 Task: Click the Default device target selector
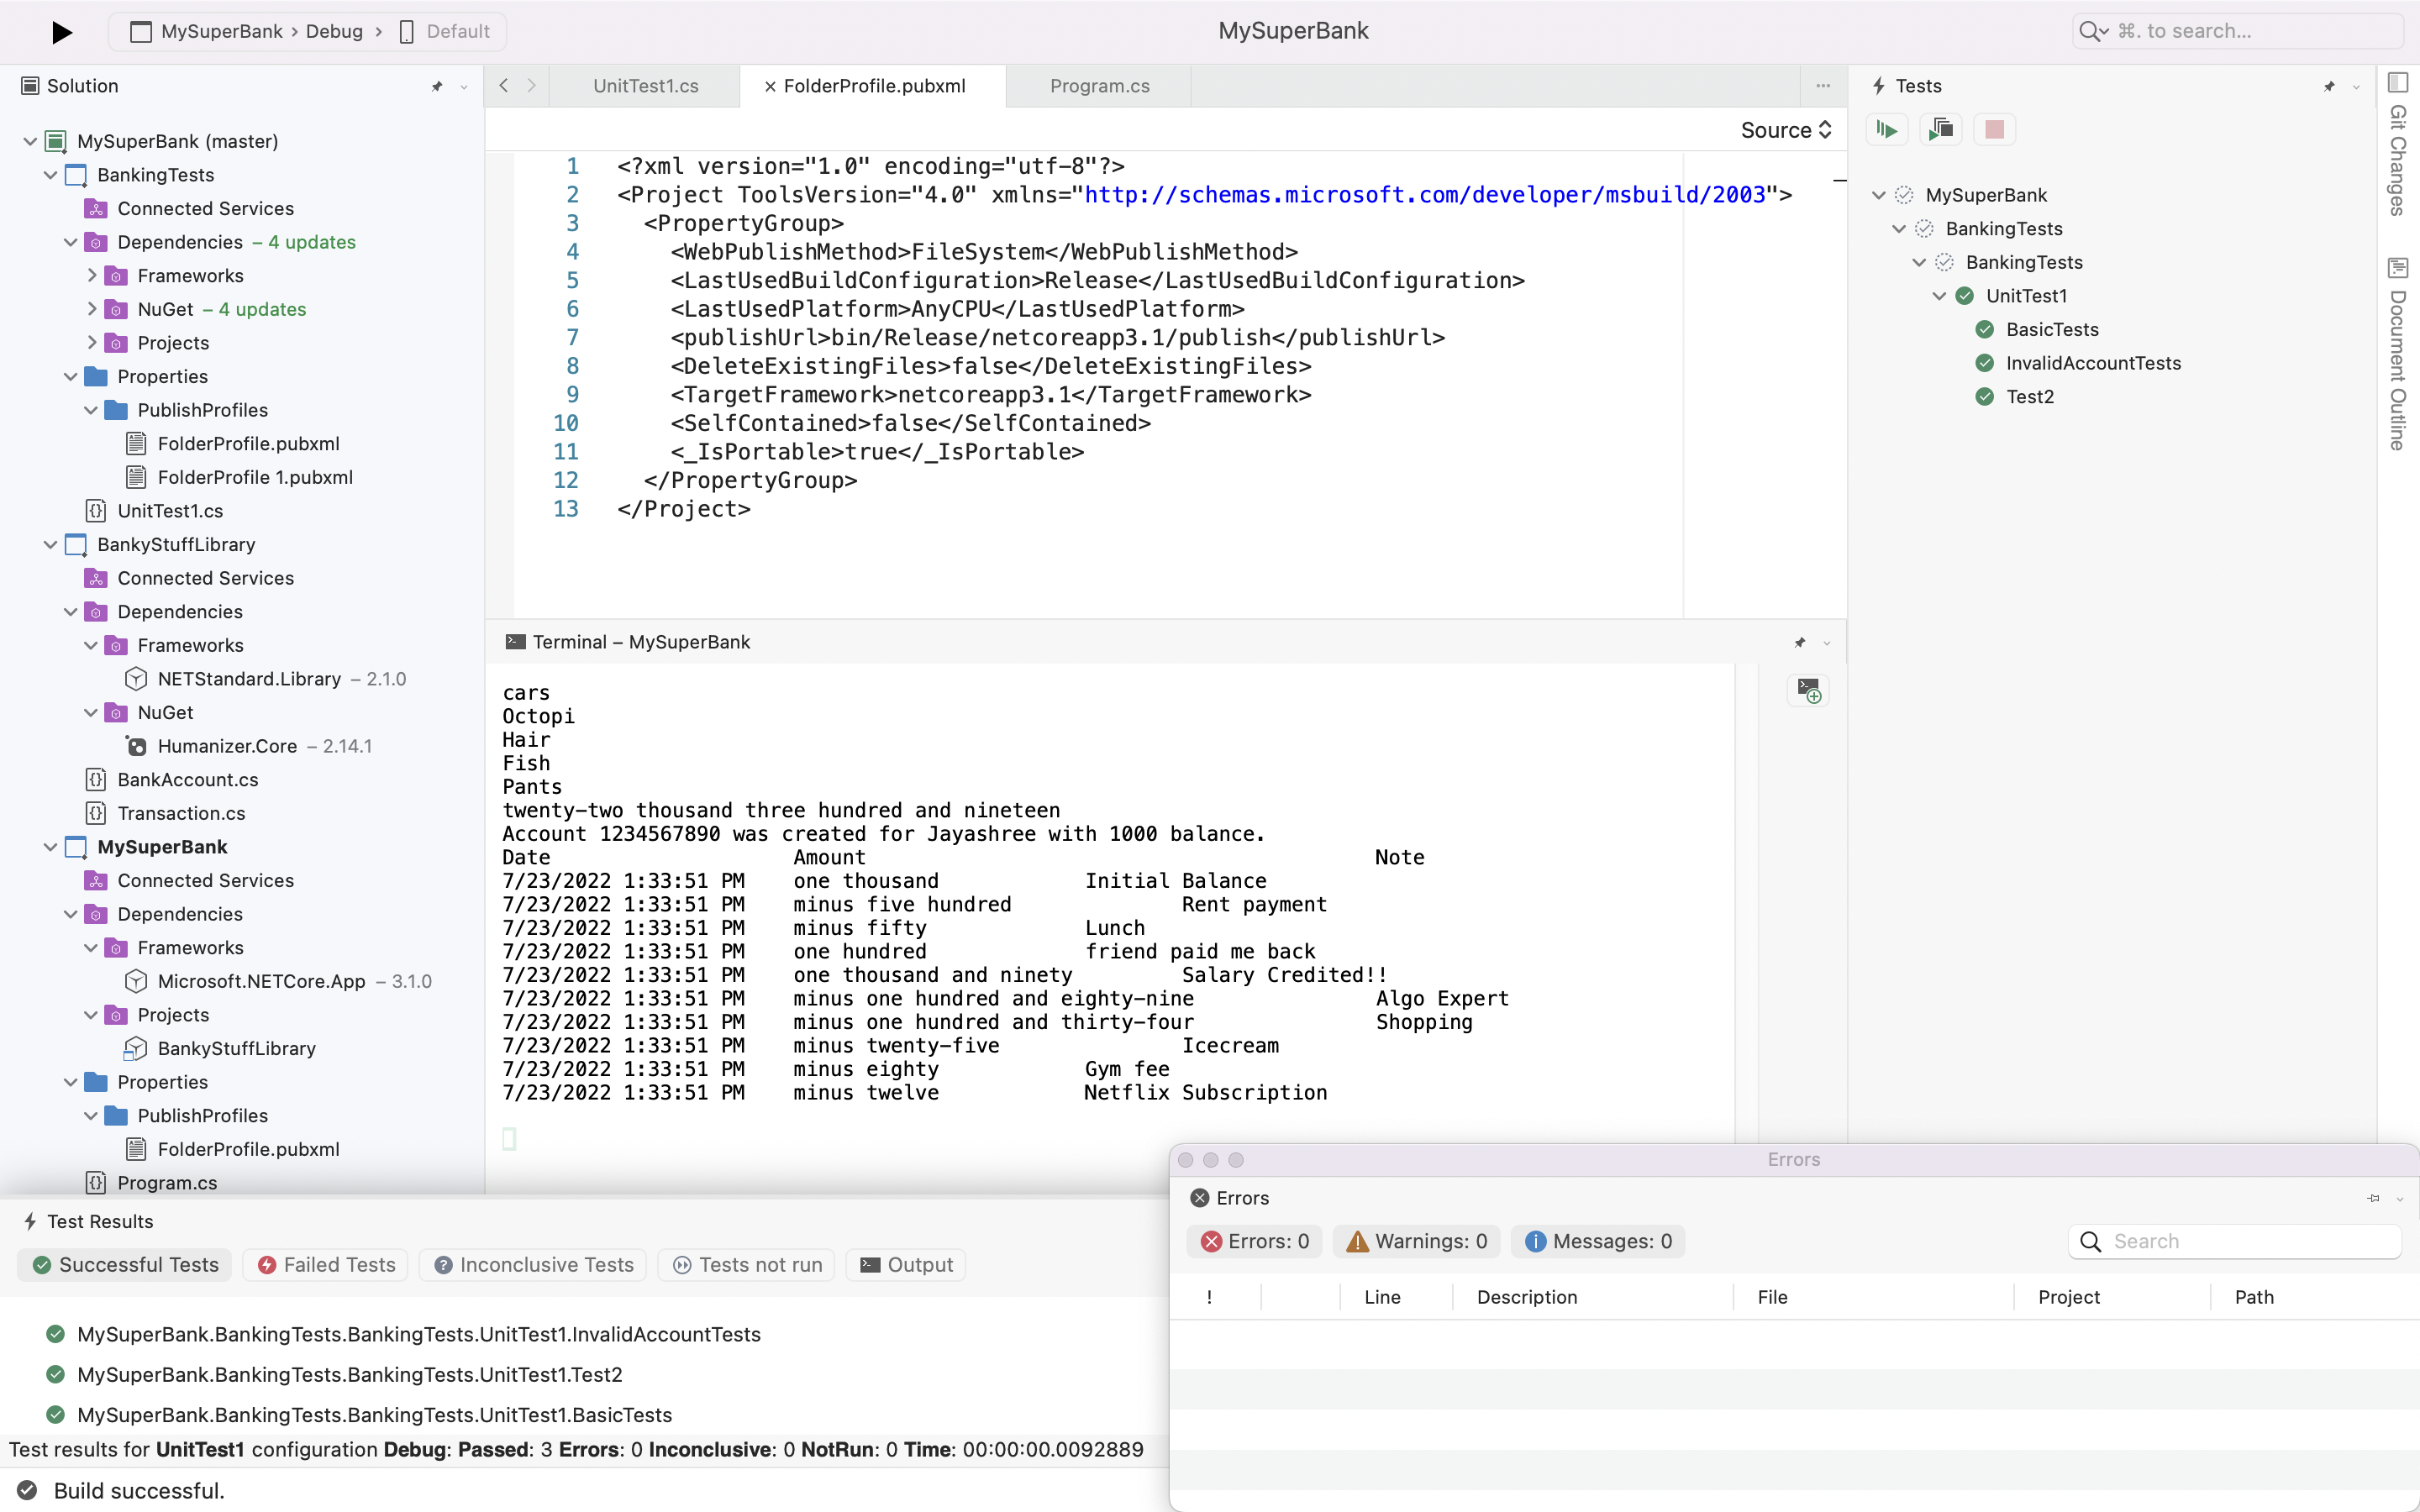pyautogui.click(x=444, y=32)
